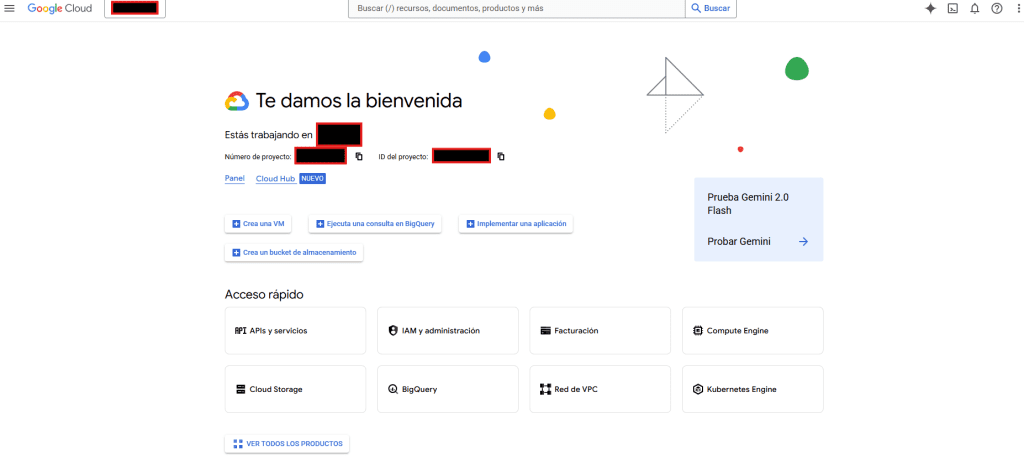Click the Red de VPC network icon
1024x466 pixels.
click(545, 390)
